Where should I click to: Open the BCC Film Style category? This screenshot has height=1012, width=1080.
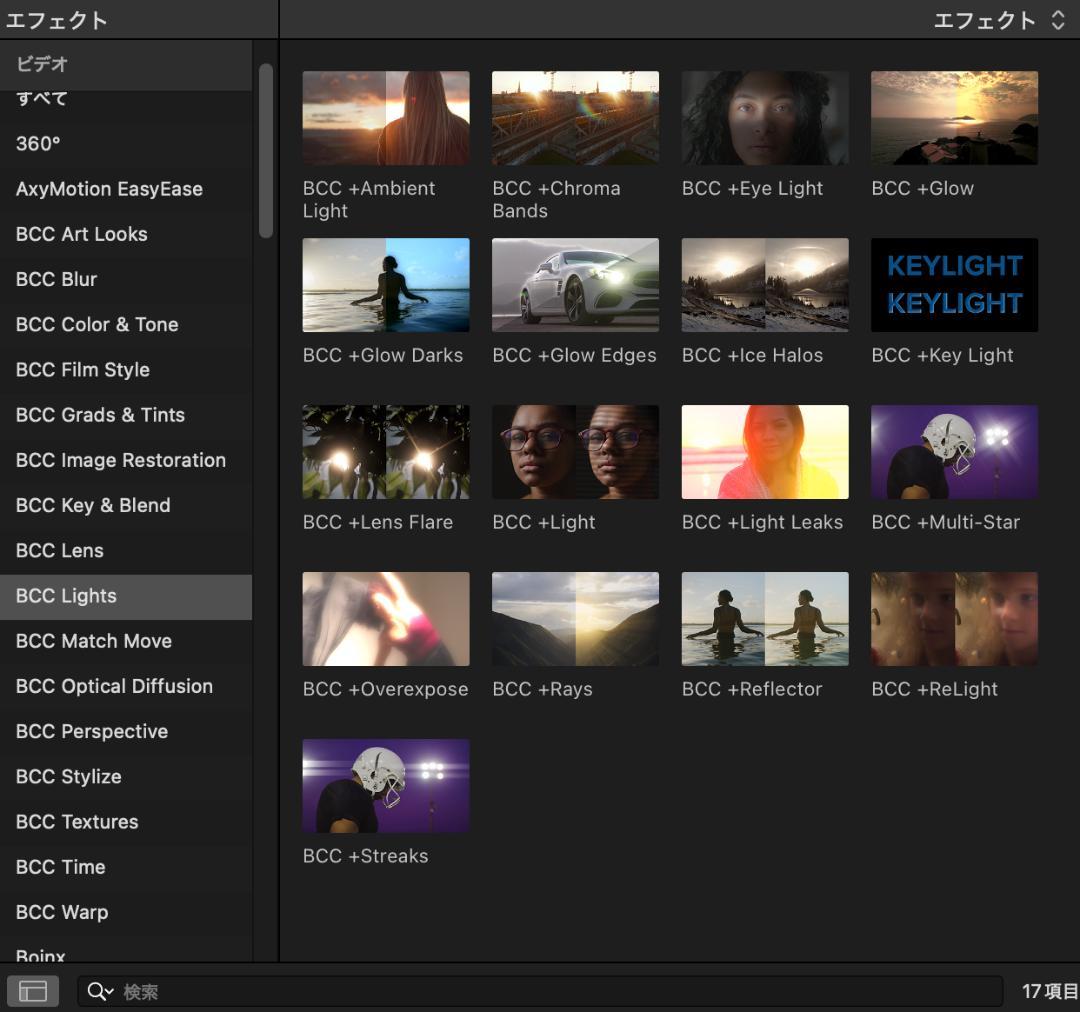pos(83,369)
